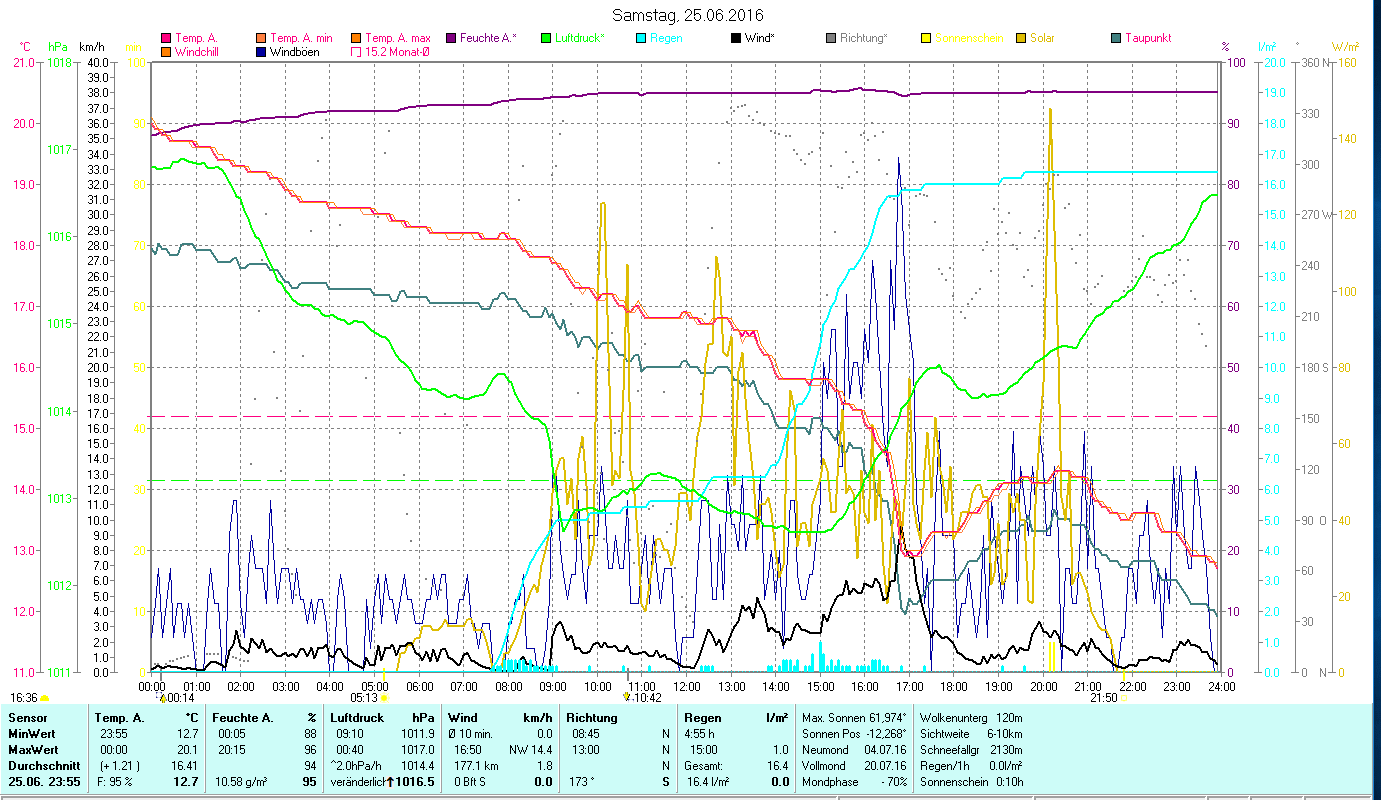Click the Windchill legend color square
The height and width of the screenshot is (800, 1381).
[165, 51]
